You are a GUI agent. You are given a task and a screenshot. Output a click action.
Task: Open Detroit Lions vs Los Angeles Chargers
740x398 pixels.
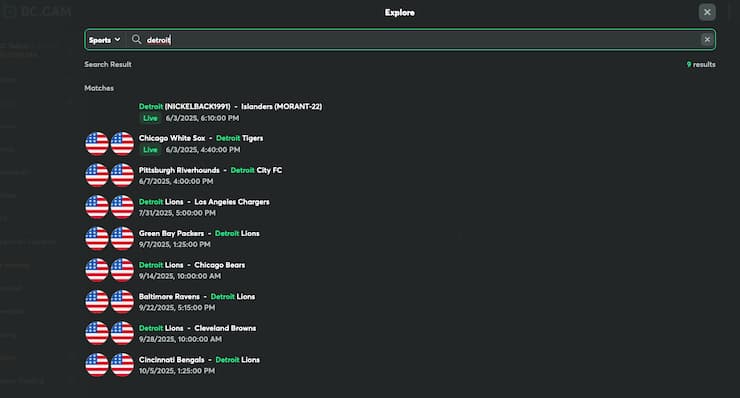[x=204, y=202]
